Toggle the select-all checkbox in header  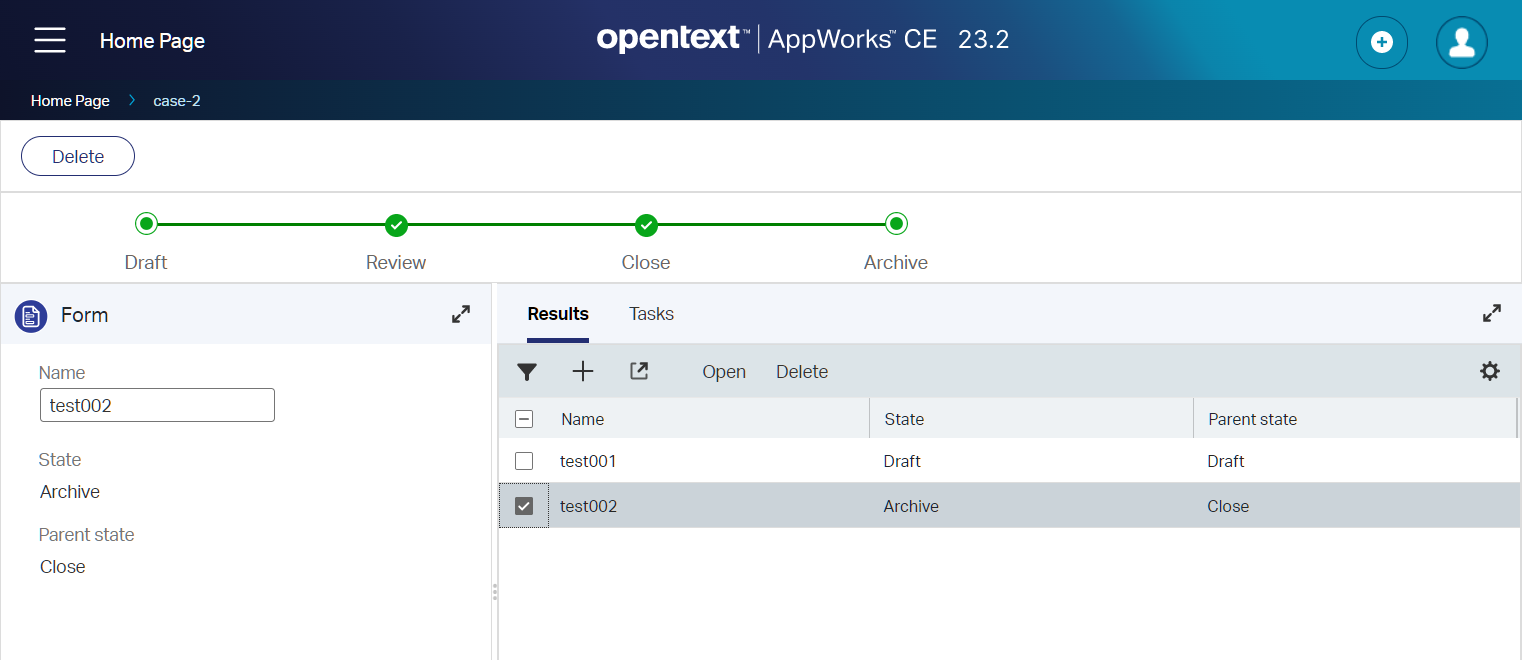pyautogui.click(x=524, y=419)
